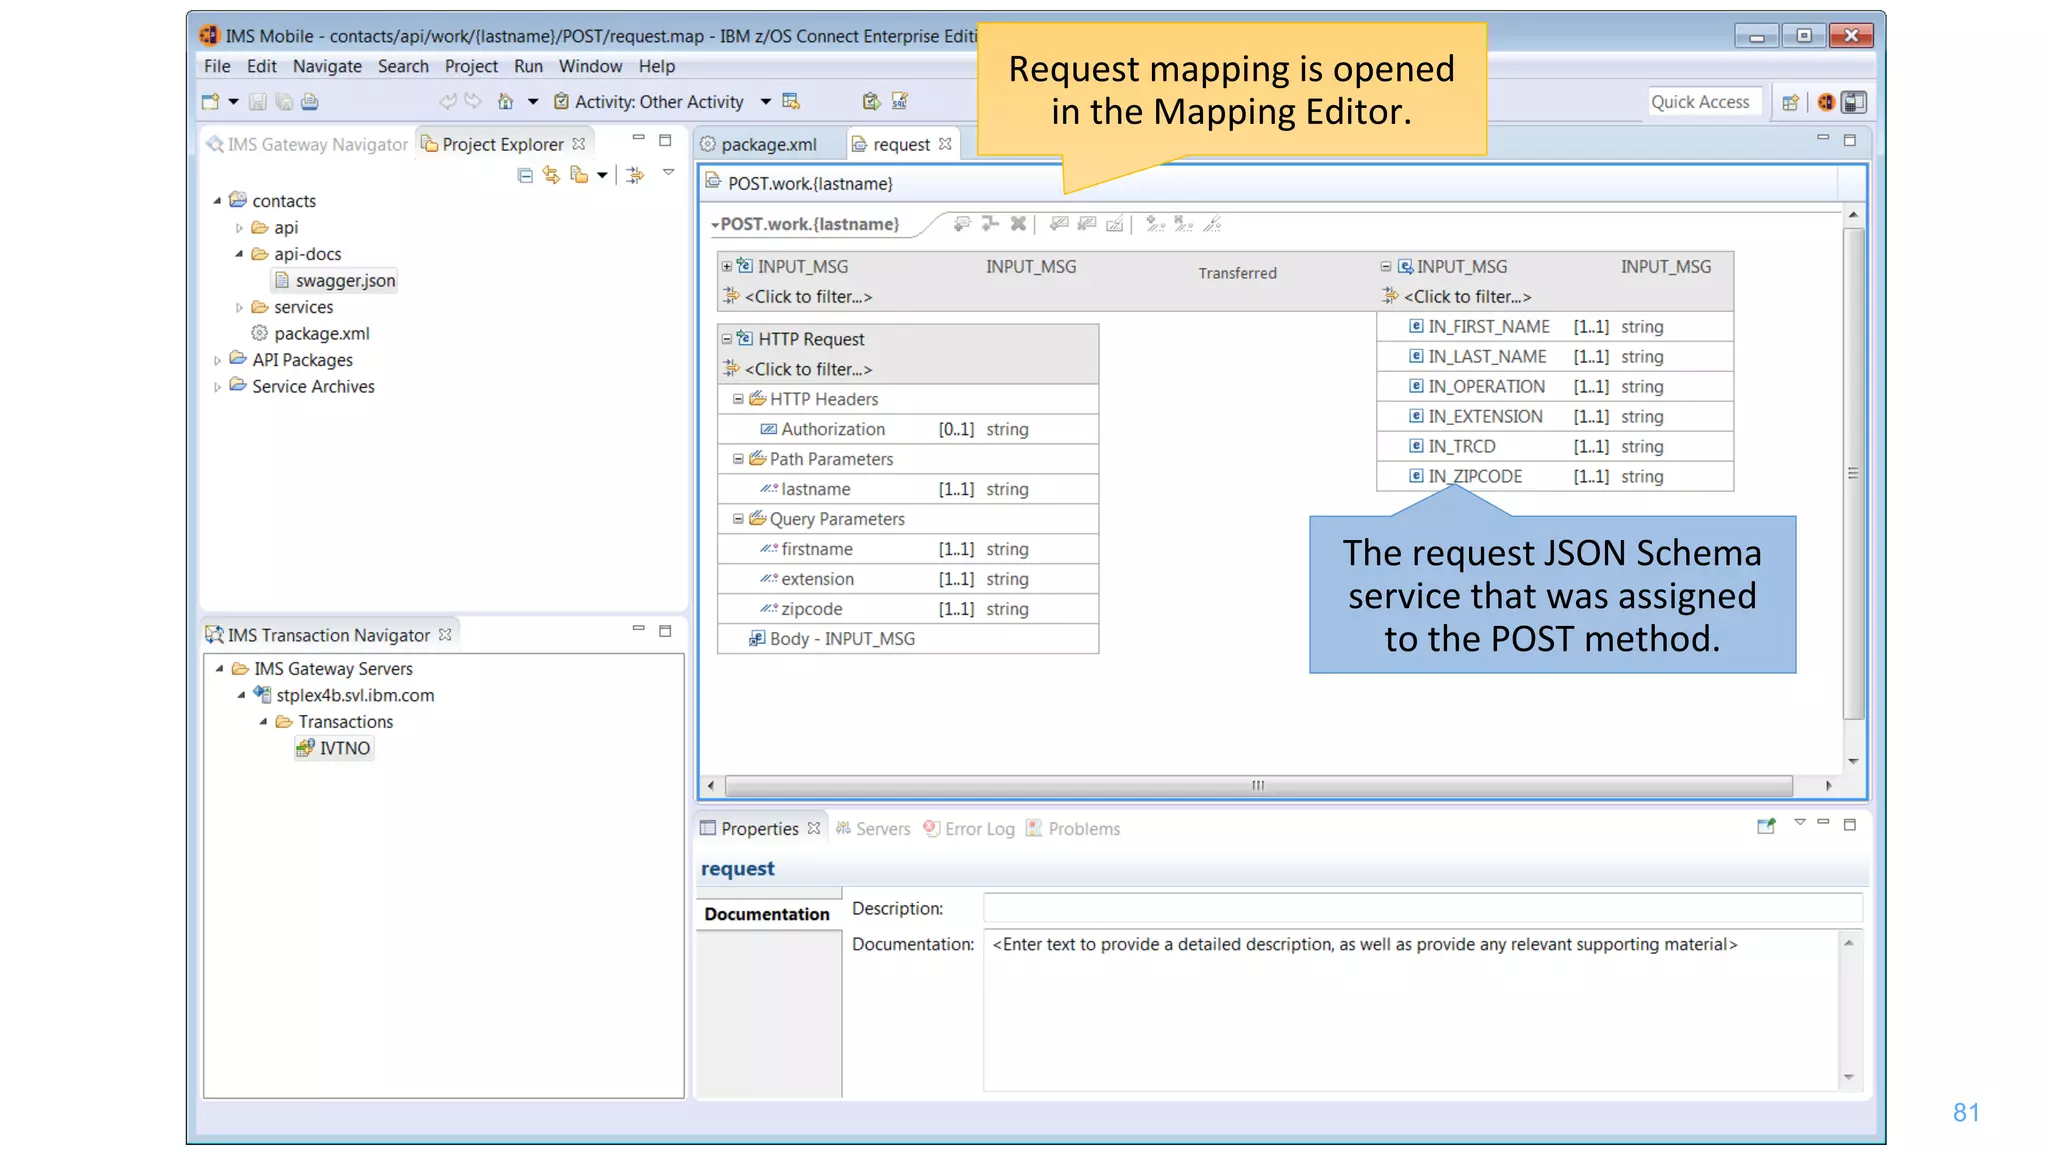Click the Transferred mapping transform

pos(1237,273)
